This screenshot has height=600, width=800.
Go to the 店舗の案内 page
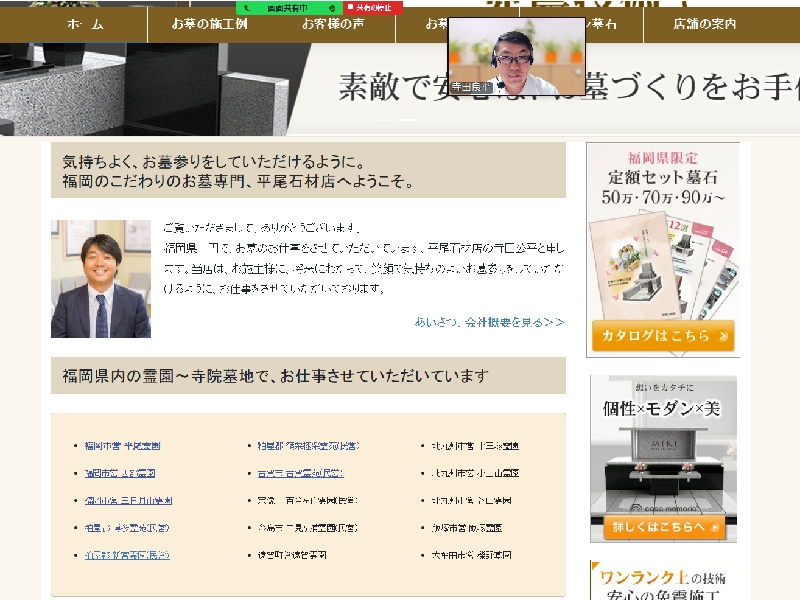pos(704,24)
